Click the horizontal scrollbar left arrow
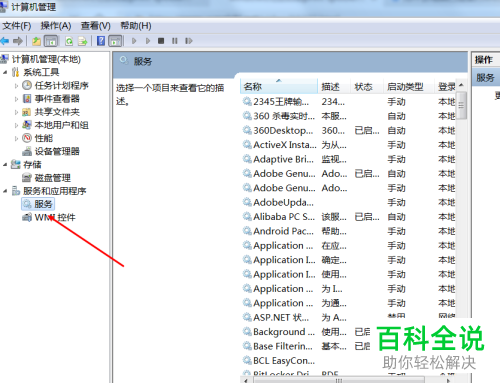The height and width of the screenshot is (383, 500). pos(246,380)
